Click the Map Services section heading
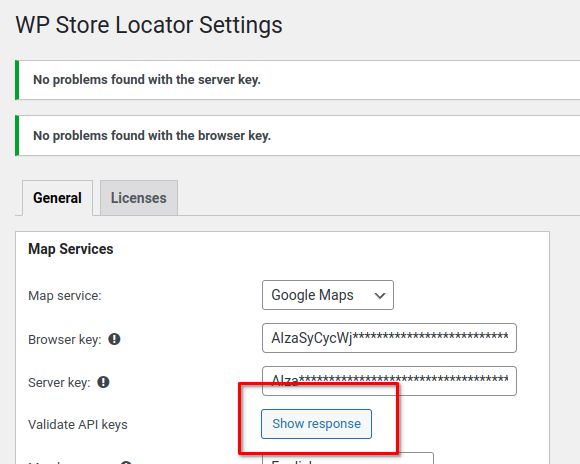The height and width of the screenshot is (464, 580). [71, 249]
